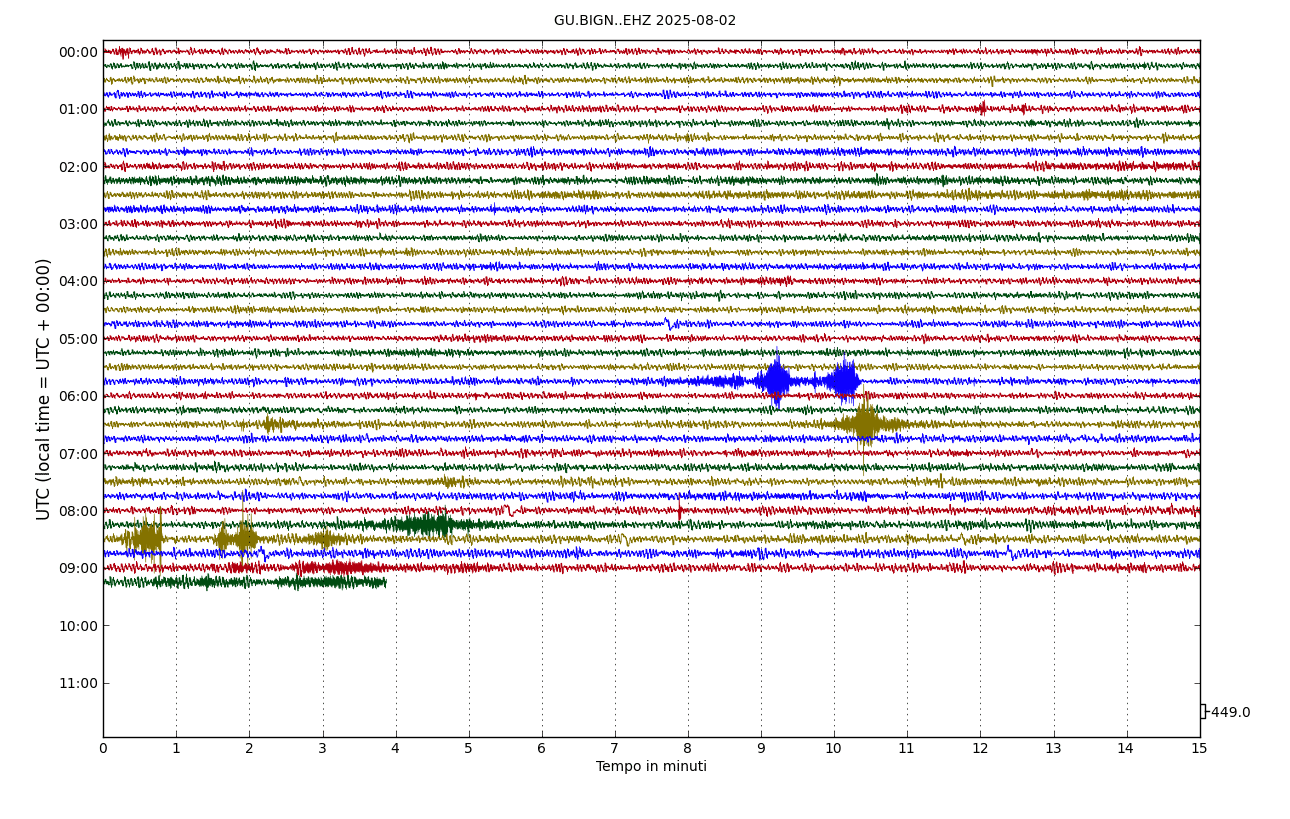
Task: Click x-axis tick label 1
Action: click(176, 749)
